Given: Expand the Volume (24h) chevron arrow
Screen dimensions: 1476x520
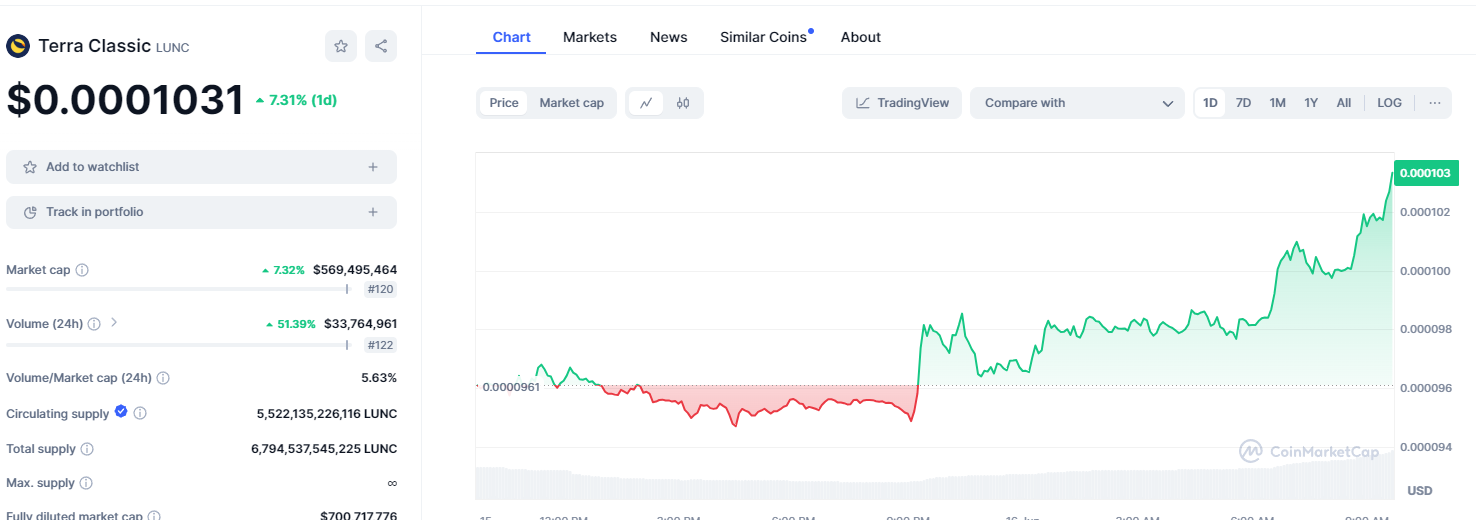Looking at the screenshot, I should [113, 323].
